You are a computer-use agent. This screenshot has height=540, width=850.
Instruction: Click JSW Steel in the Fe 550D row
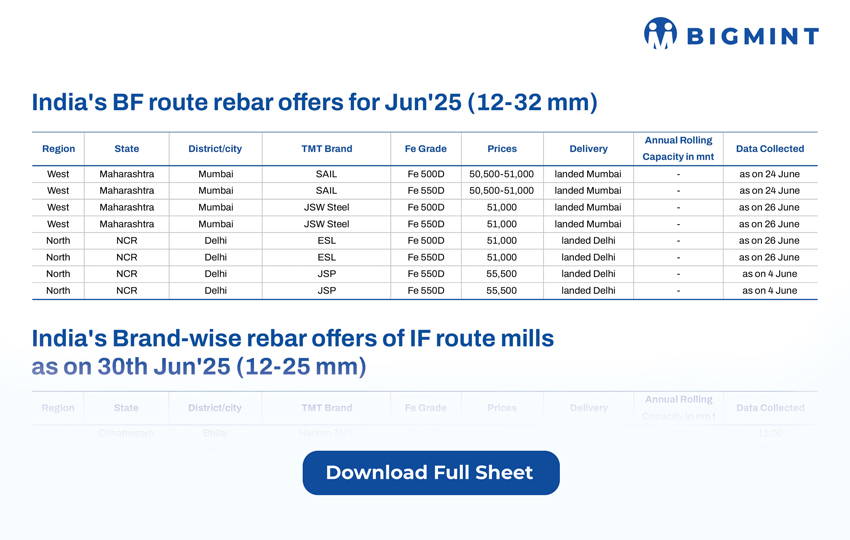326,224
